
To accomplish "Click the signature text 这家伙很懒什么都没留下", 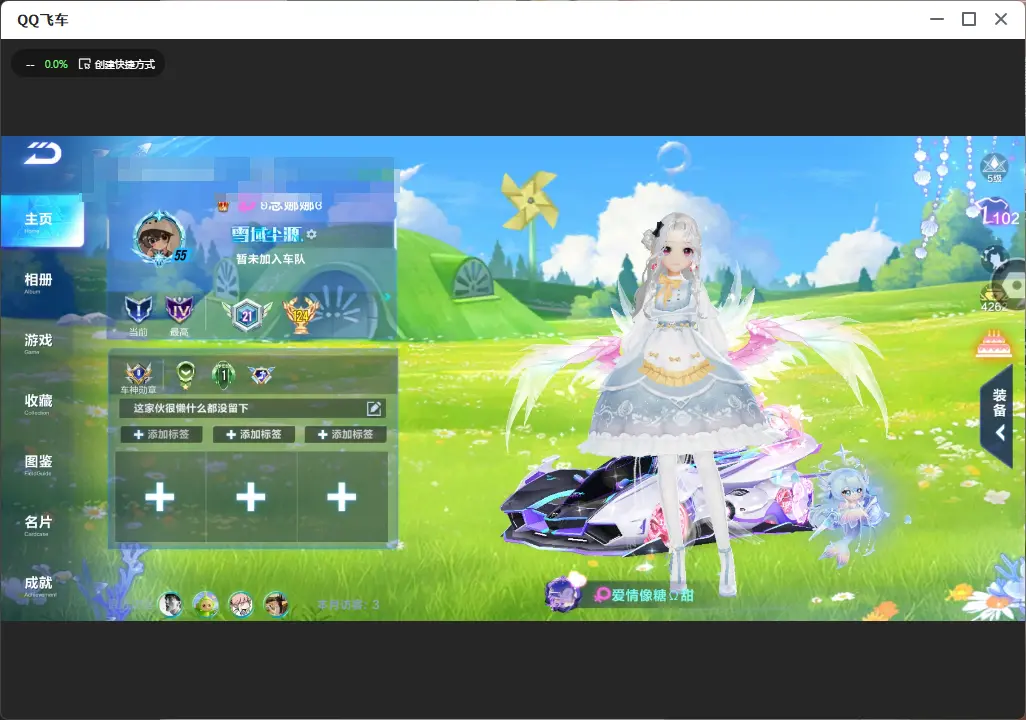I will 191,408.
